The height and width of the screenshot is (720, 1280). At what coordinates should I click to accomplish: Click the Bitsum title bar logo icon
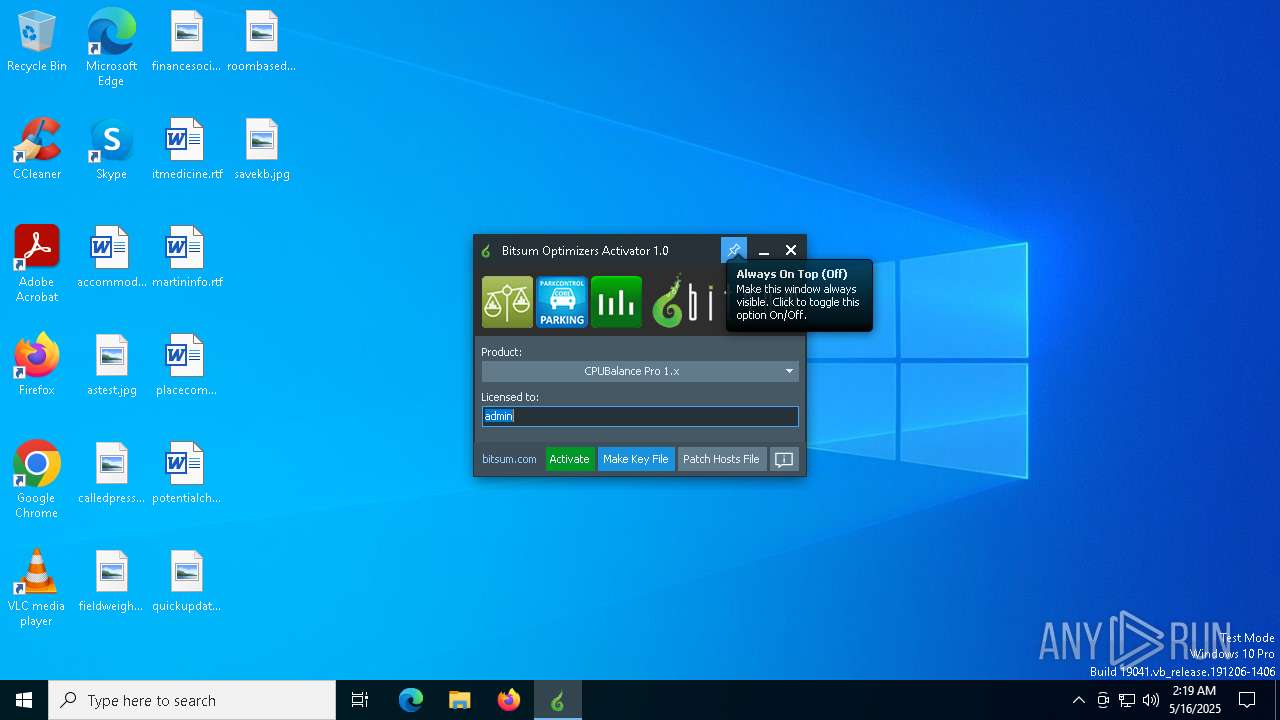[486, 251]
